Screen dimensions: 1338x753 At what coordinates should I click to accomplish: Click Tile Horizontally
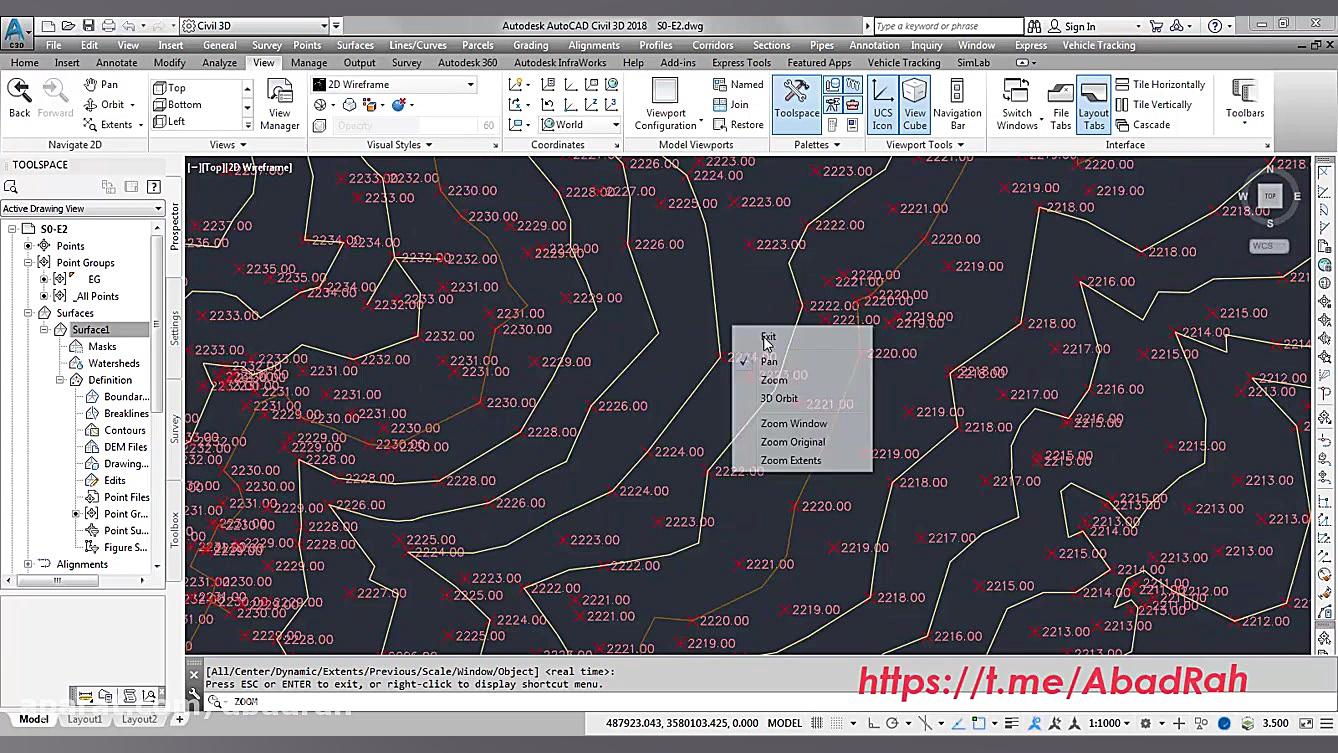[x=1159, y=85]
